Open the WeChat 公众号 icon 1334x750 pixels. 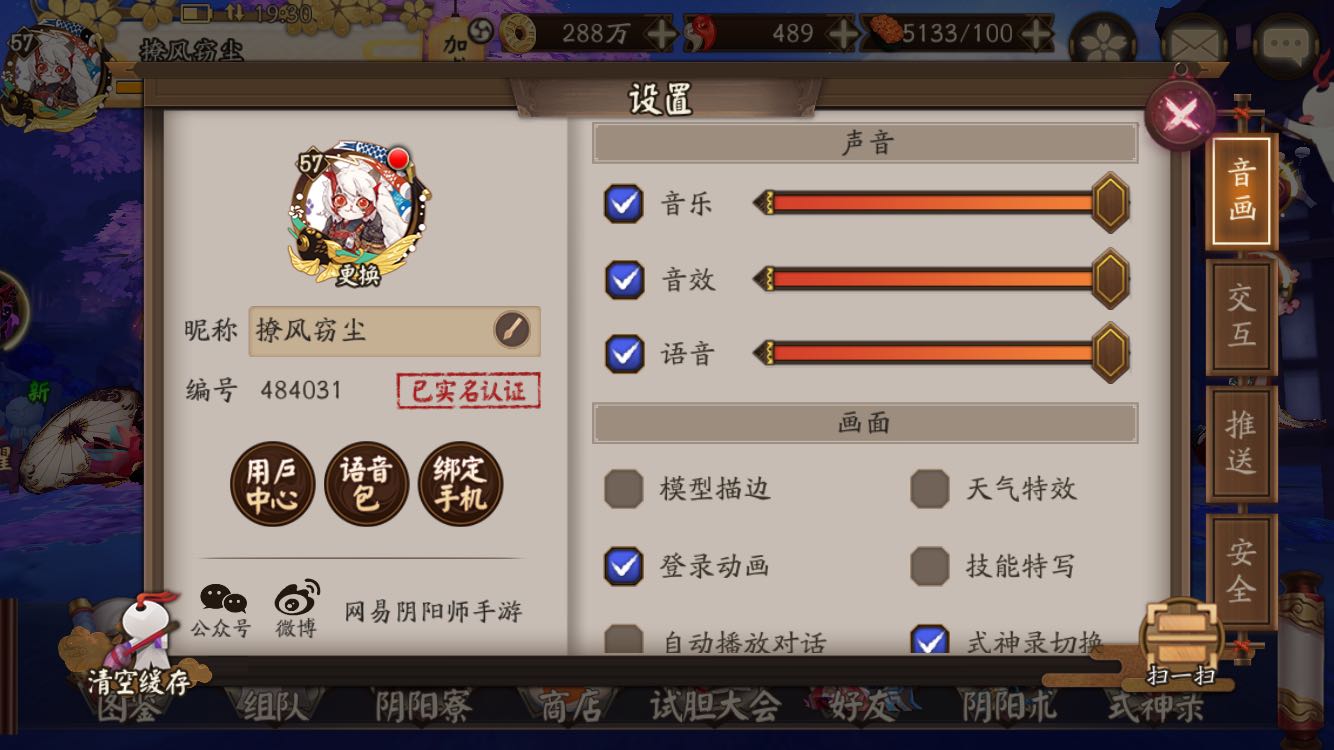pos(222,611)
